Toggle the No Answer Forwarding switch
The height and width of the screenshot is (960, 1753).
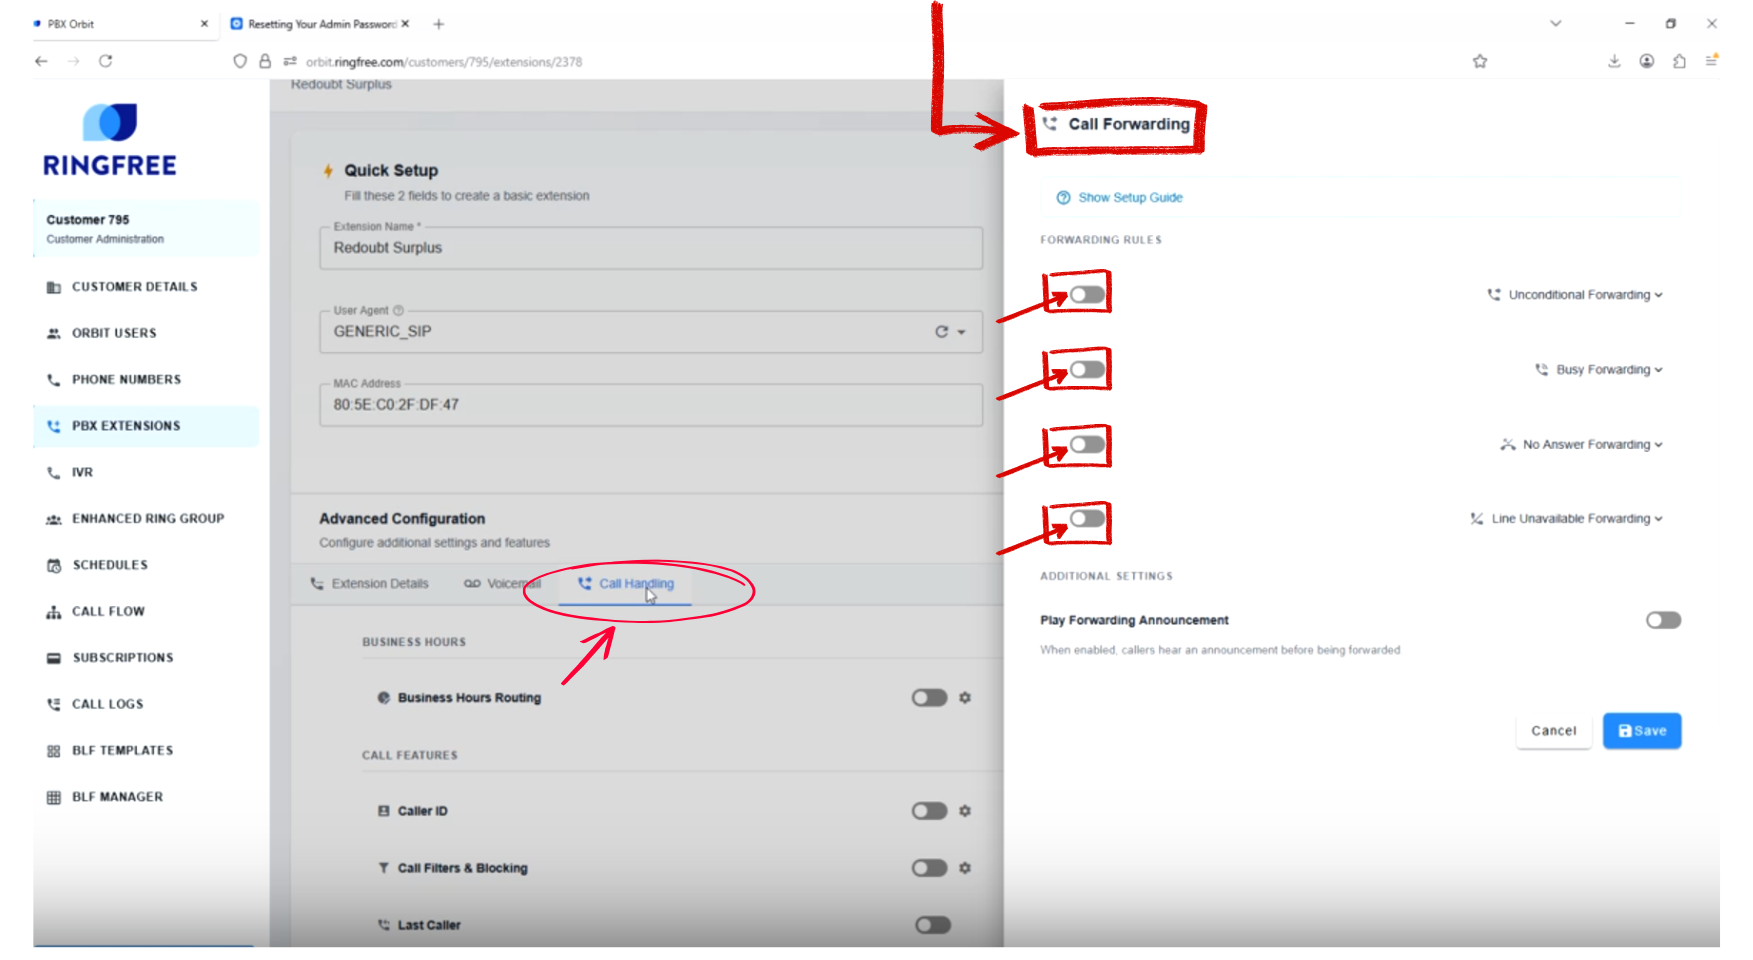(x=1087, y=445)
